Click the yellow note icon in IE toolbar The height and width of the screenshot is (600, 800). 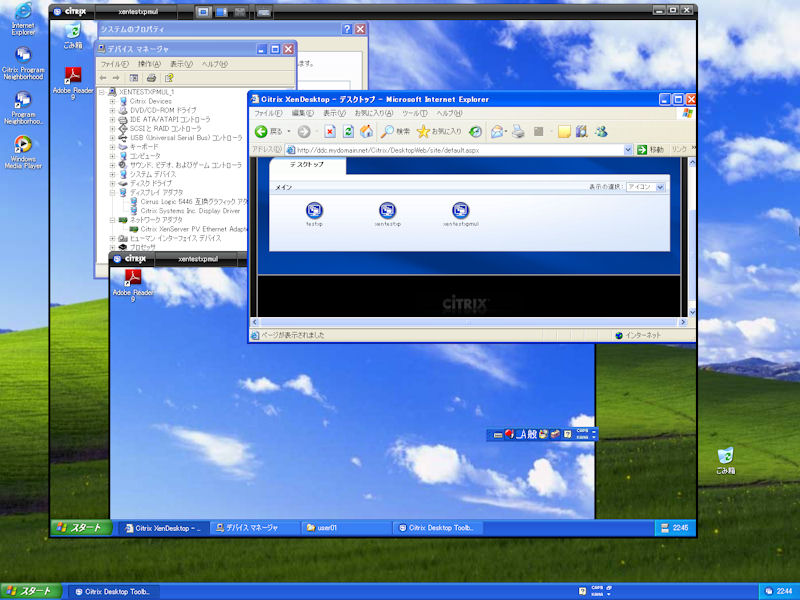click(x=564, y=132)
